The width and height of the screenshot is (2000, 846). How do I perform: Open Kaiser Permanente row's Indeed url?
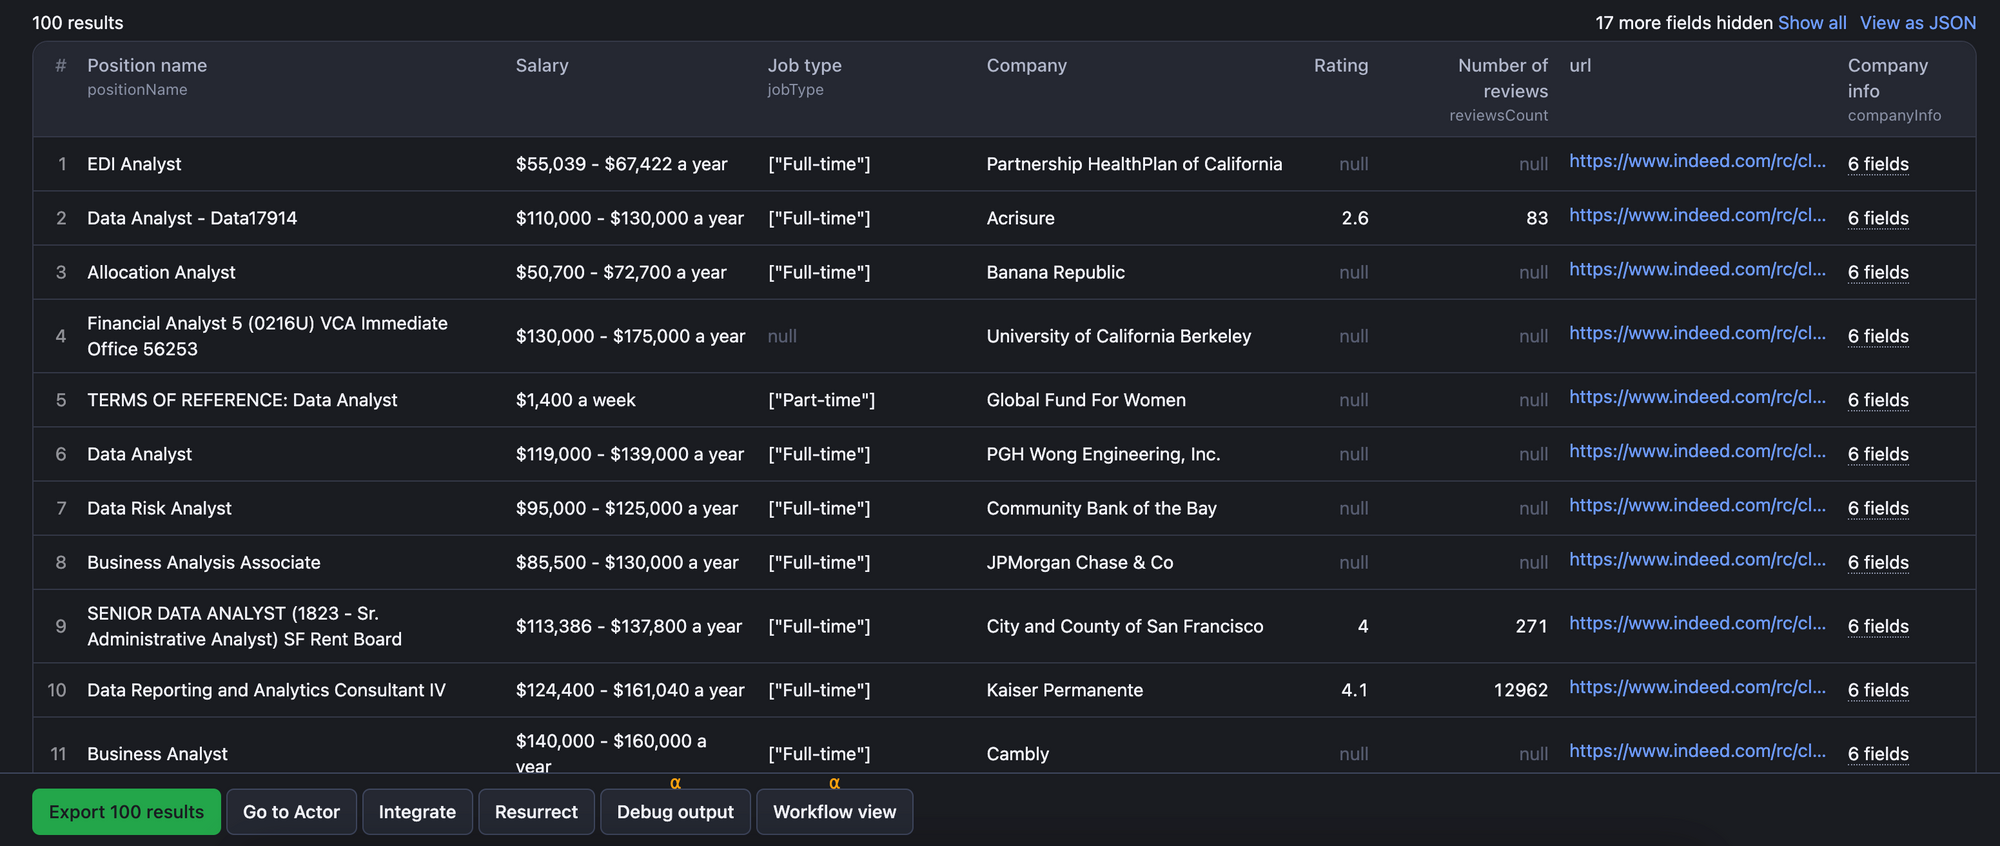pos(1697,687)
